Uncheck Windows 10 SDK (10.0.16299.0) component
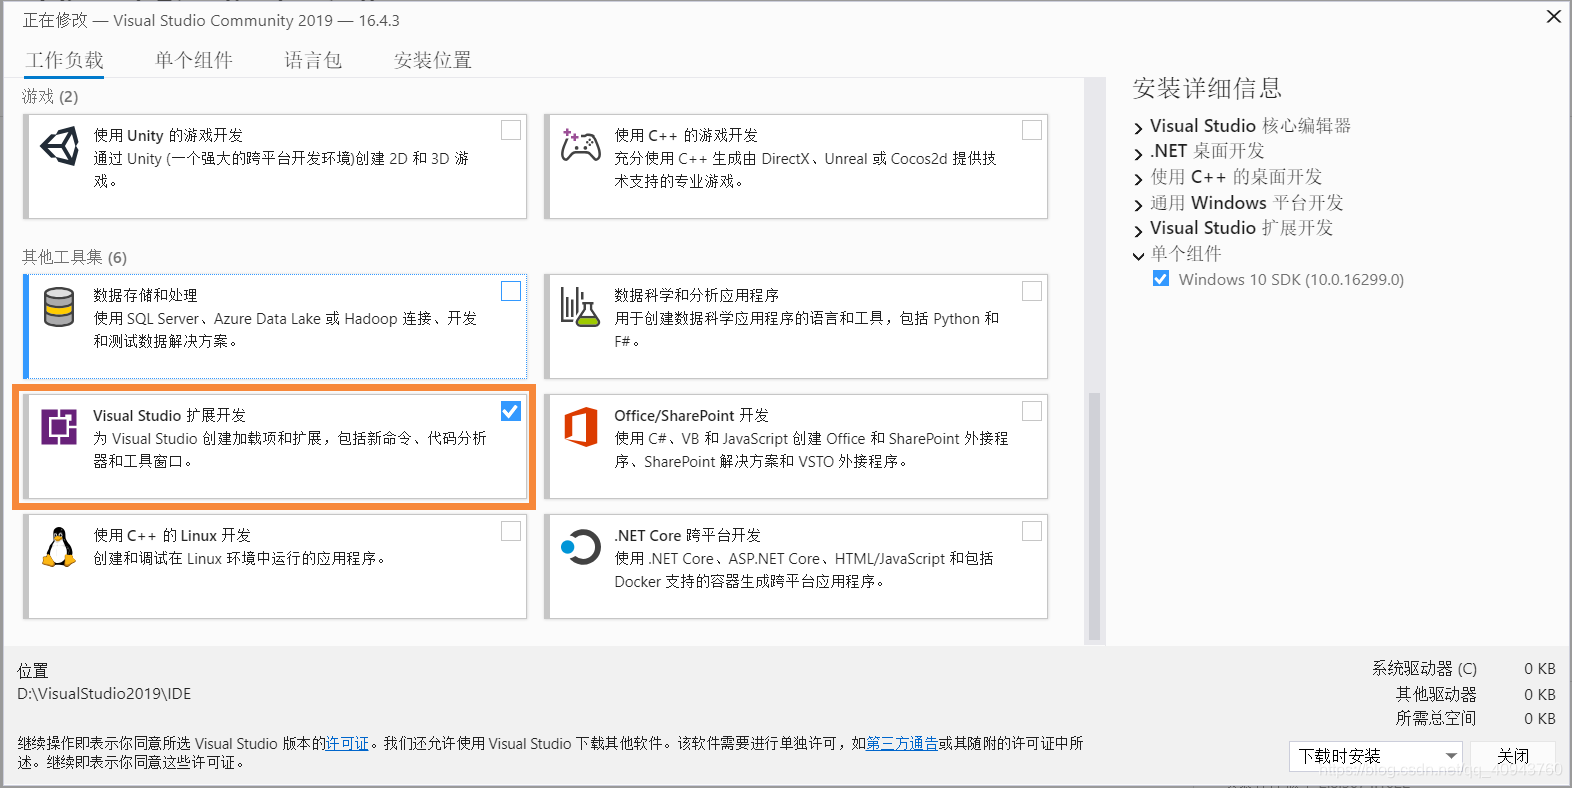The image size is (1572, 788). (1161, 279)
